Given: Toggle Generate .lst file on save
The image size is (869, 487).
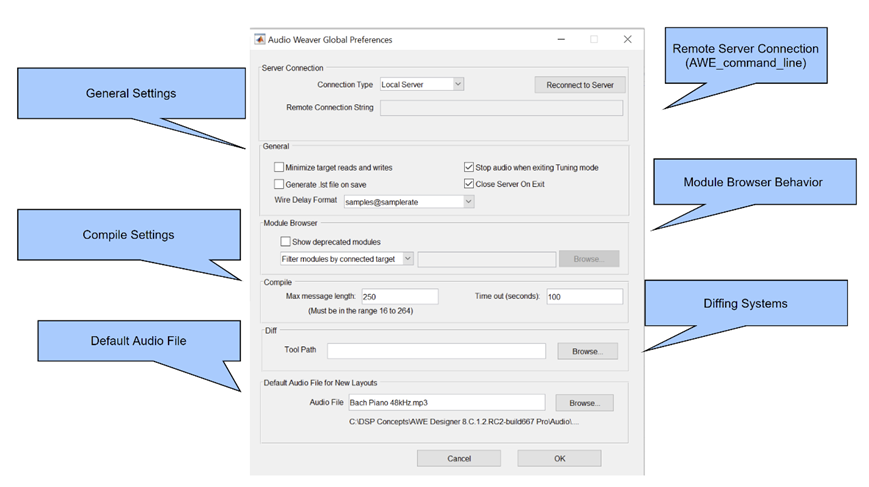Looking at the screenshot, I should coord(279,185).
